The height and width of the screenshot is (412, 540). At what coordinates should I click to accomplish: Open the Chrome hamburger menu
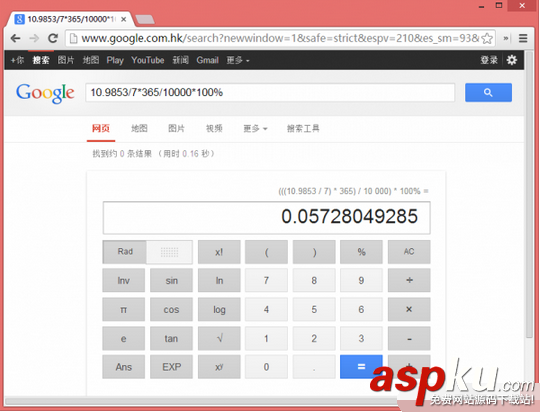[523, 38]
